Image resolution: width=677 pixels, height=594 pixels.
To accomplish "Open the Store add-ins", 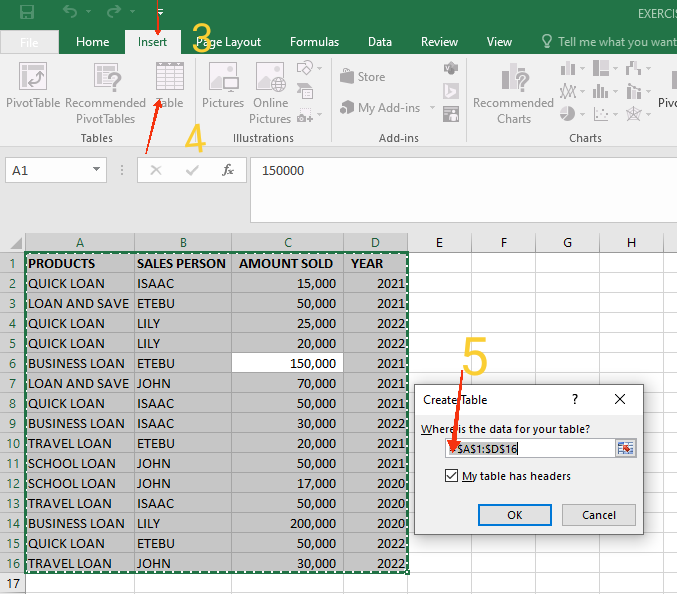I will point(363,76).
